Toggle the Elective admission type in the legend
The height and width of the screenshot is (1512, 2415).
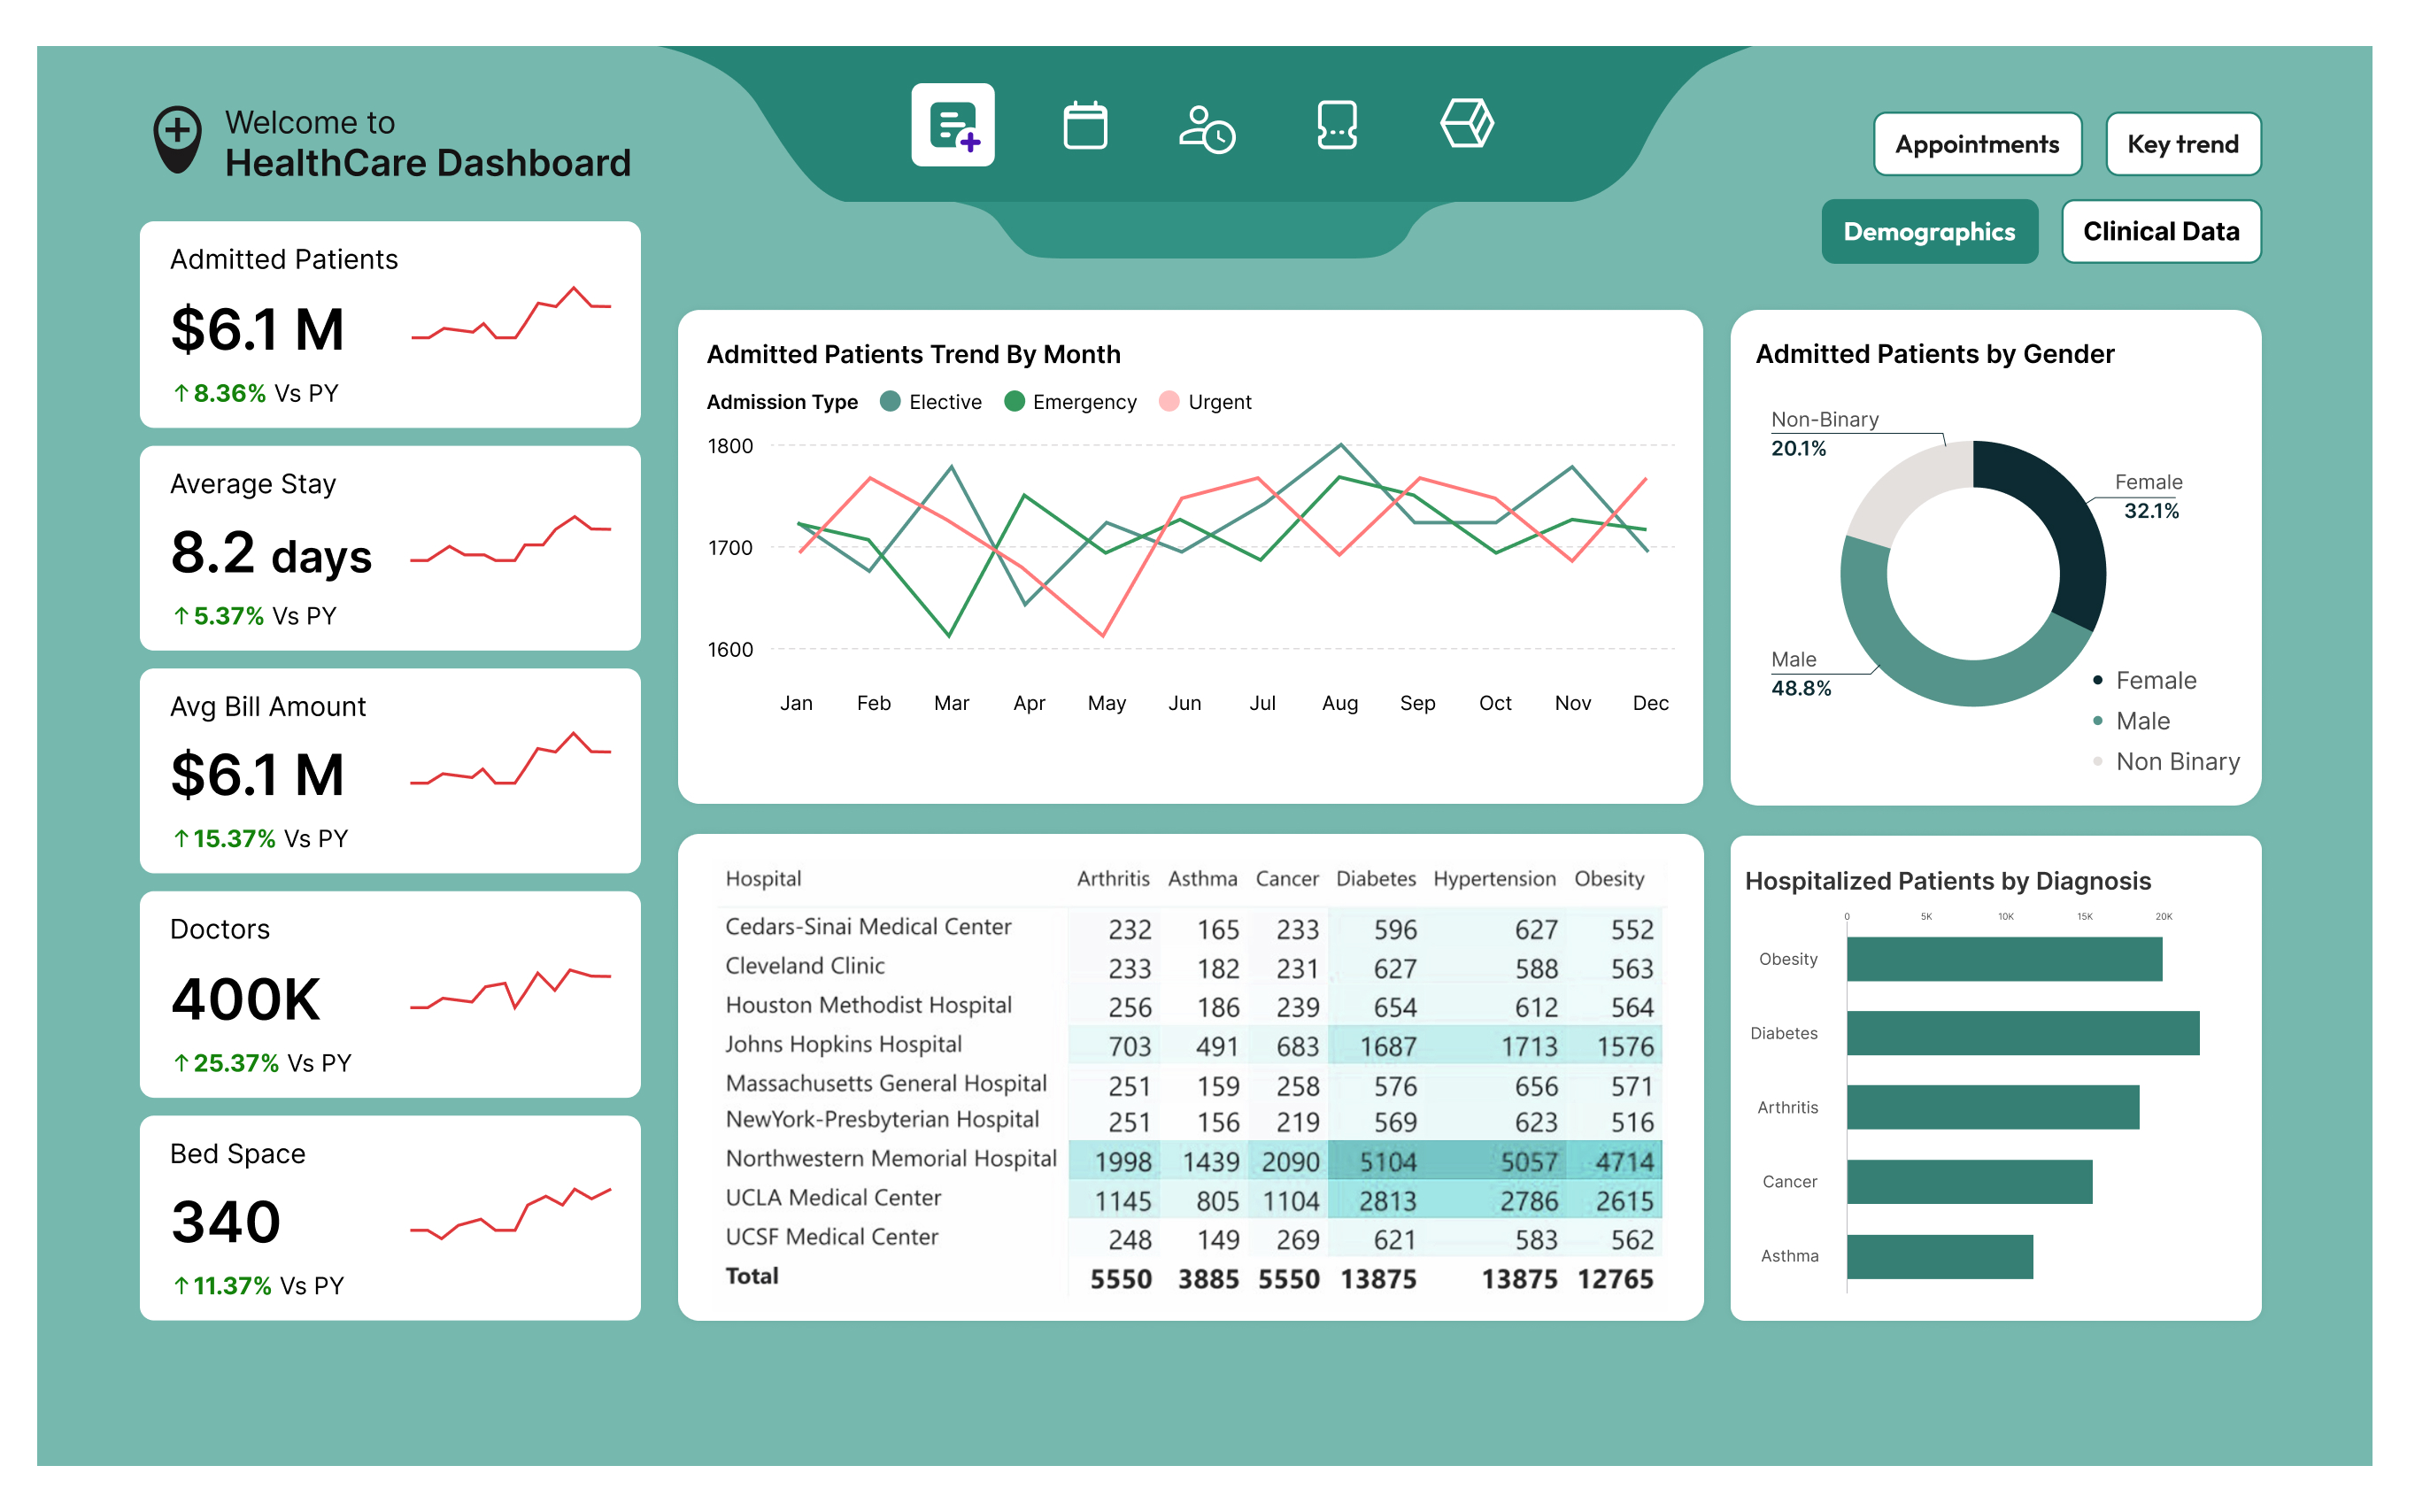pos(930,401)
